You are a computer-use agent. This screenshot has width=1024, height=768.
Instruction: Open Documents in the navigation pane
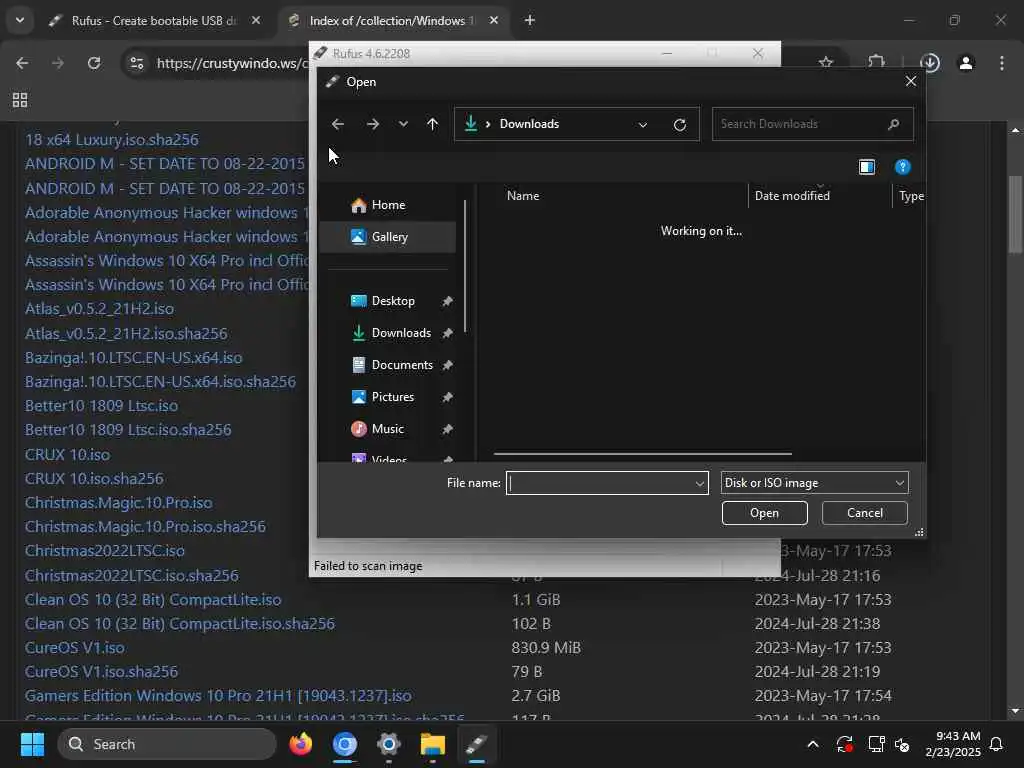pos(402,365)
